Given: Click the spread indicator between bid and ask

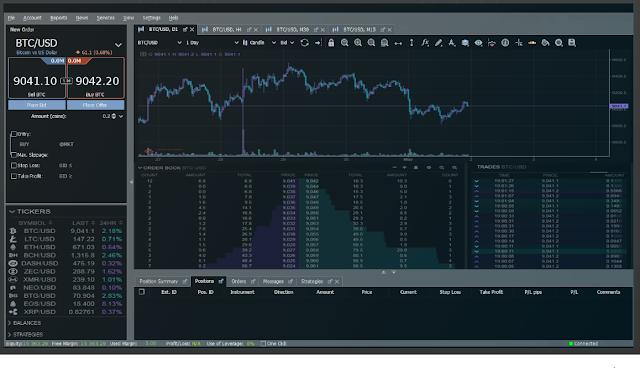Looking at the screenshot, I should (66, 81).
